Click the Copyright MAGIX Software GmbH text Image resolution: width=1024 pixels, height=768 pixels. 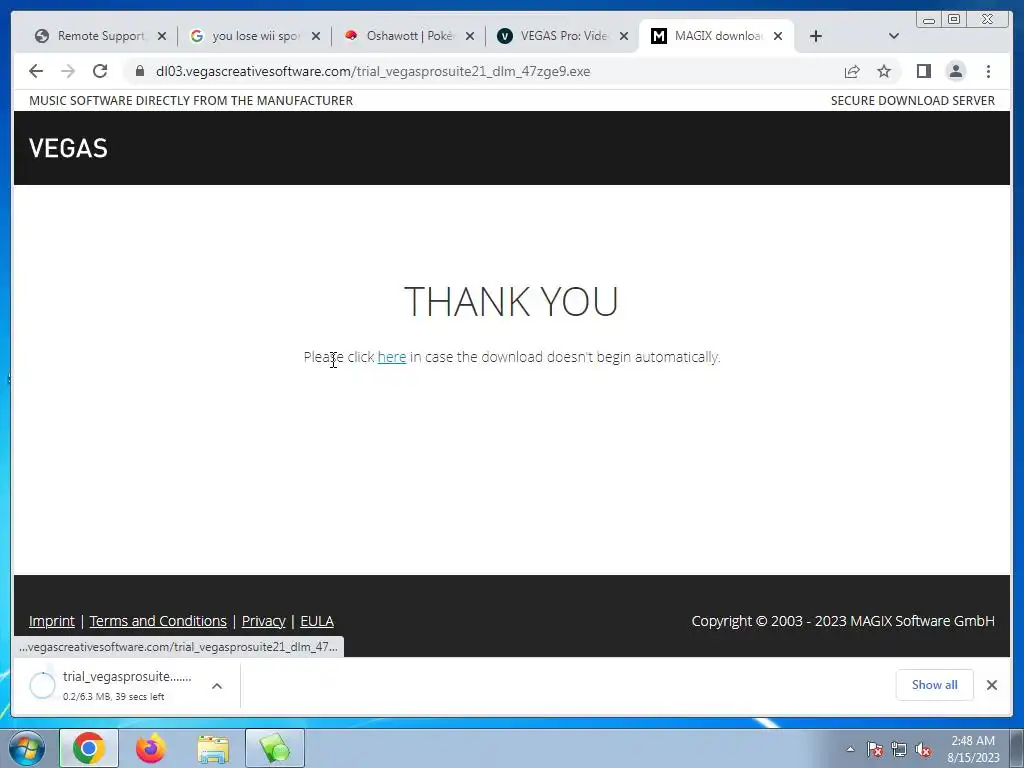[x=843, y=621]
